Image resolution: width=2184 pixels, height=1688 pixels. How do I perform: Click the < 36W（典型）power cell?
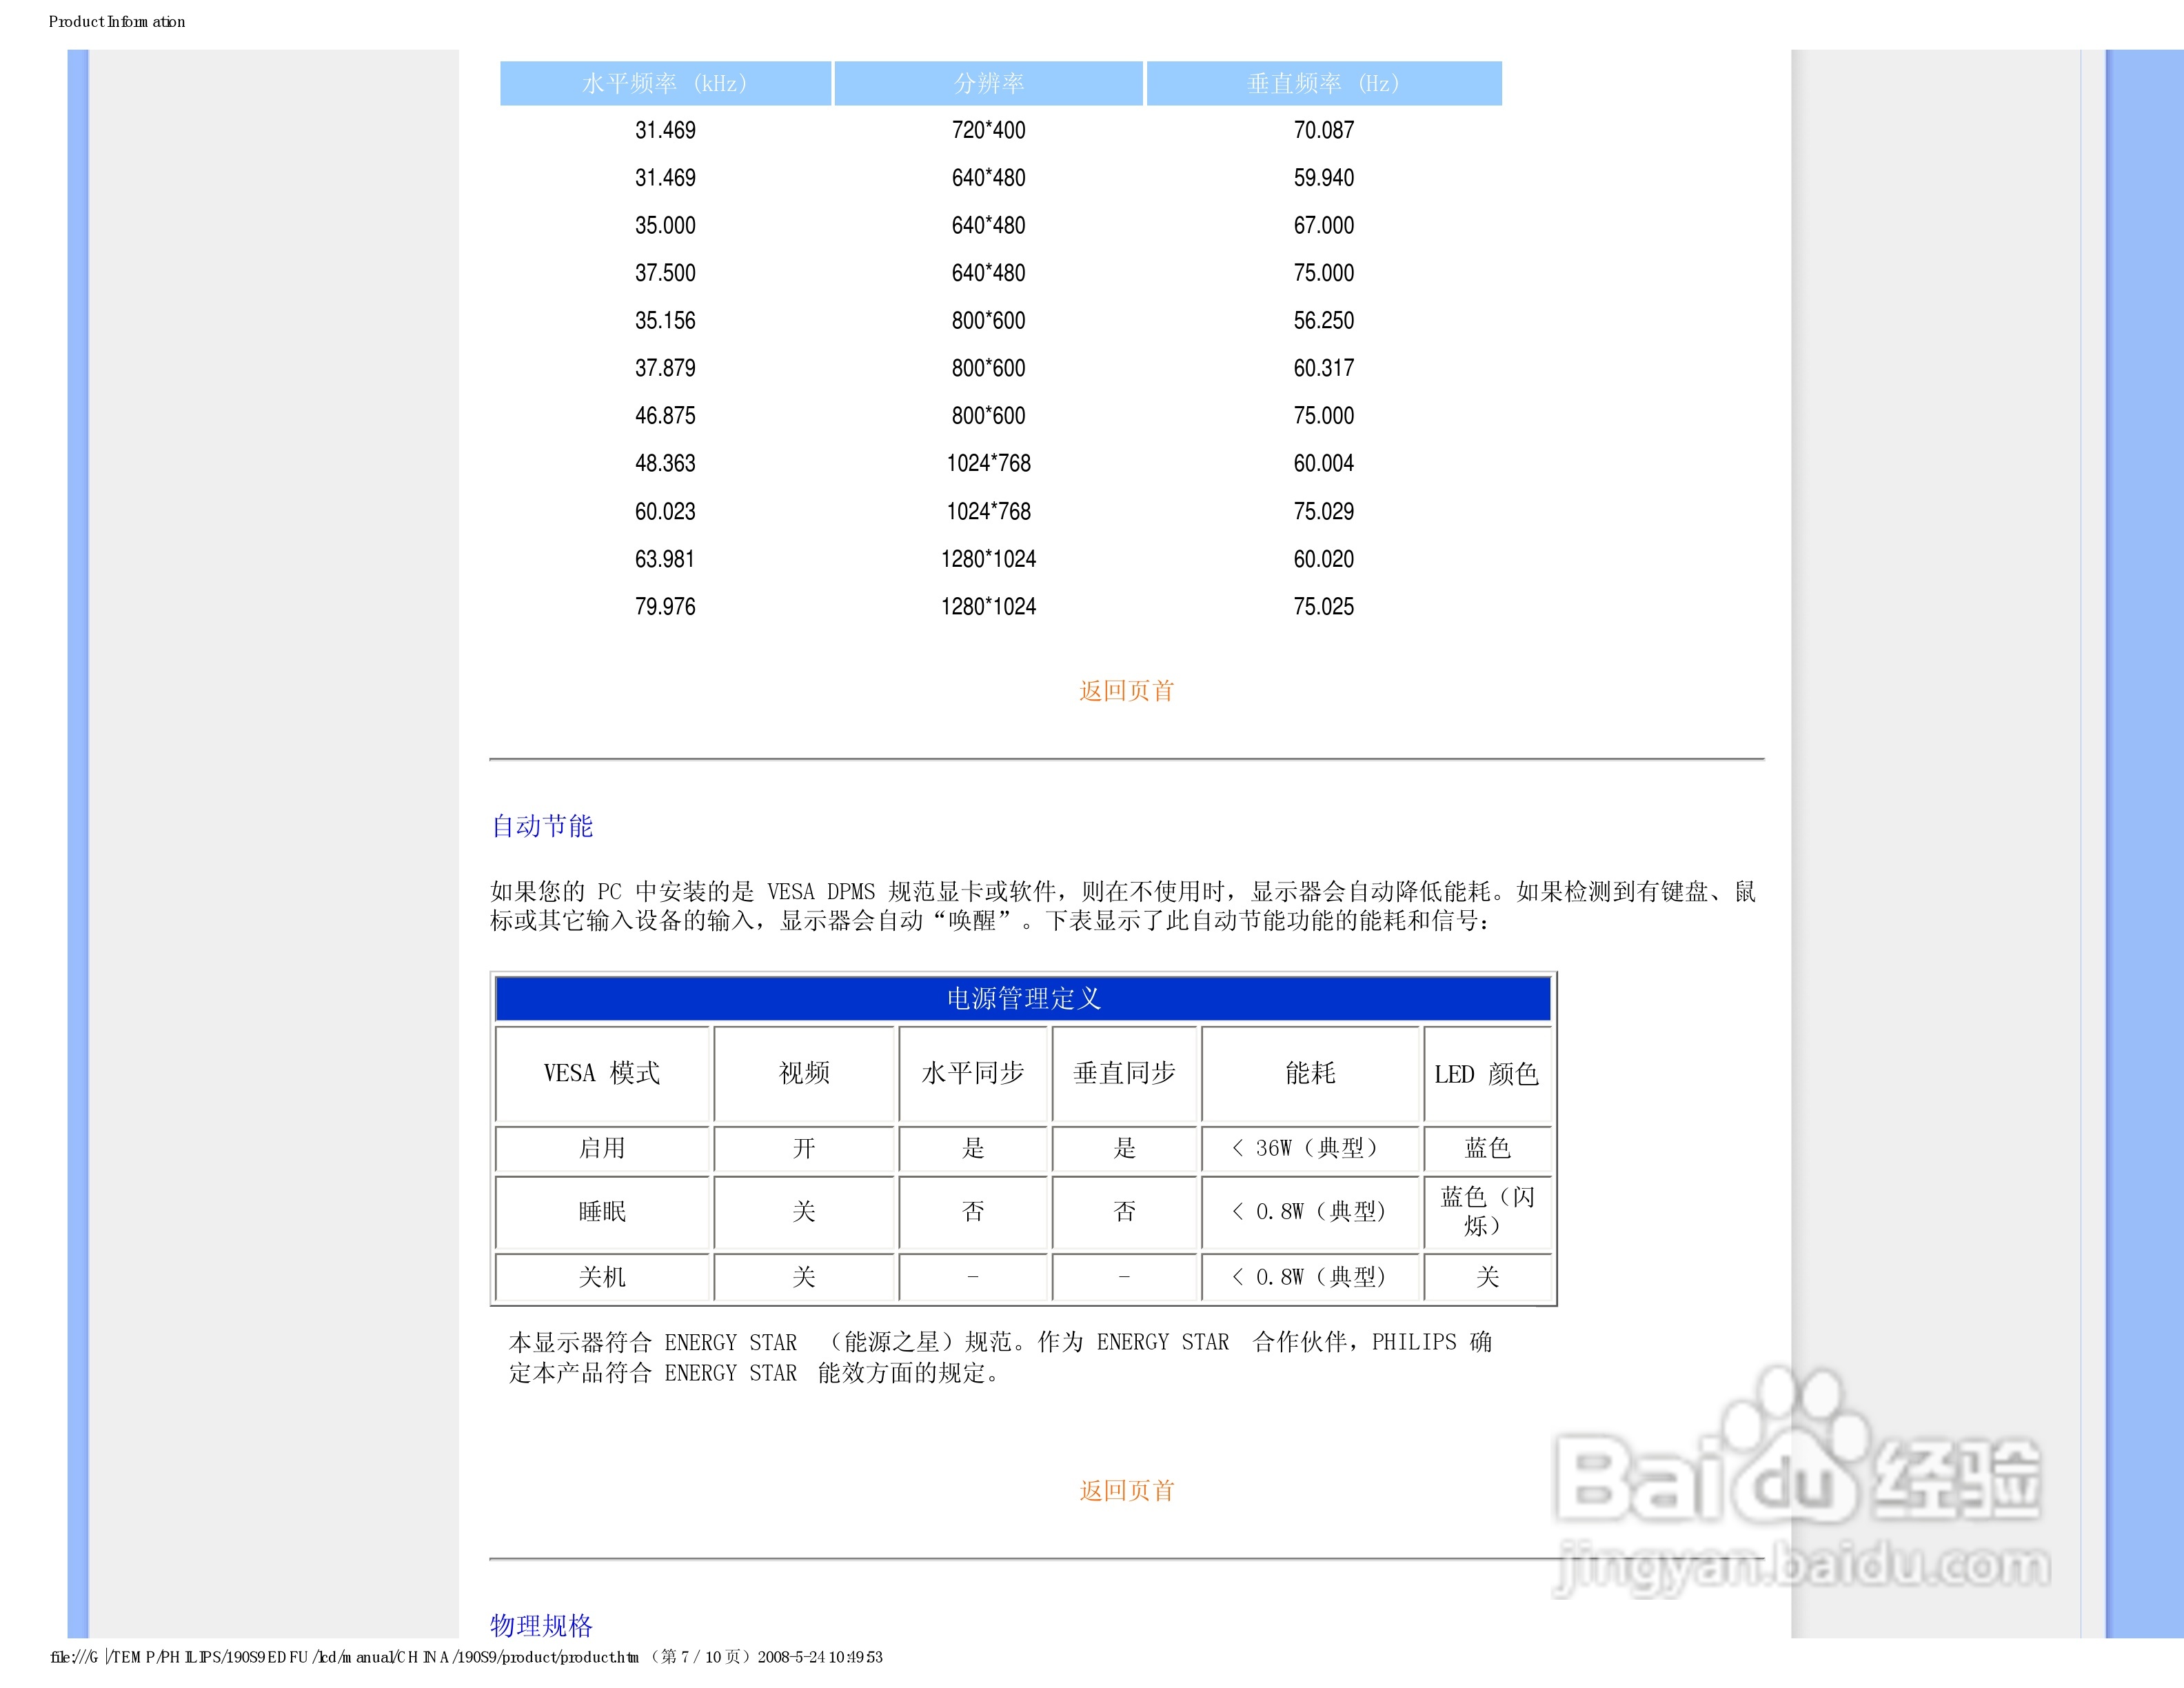tap(1310, 1148)
